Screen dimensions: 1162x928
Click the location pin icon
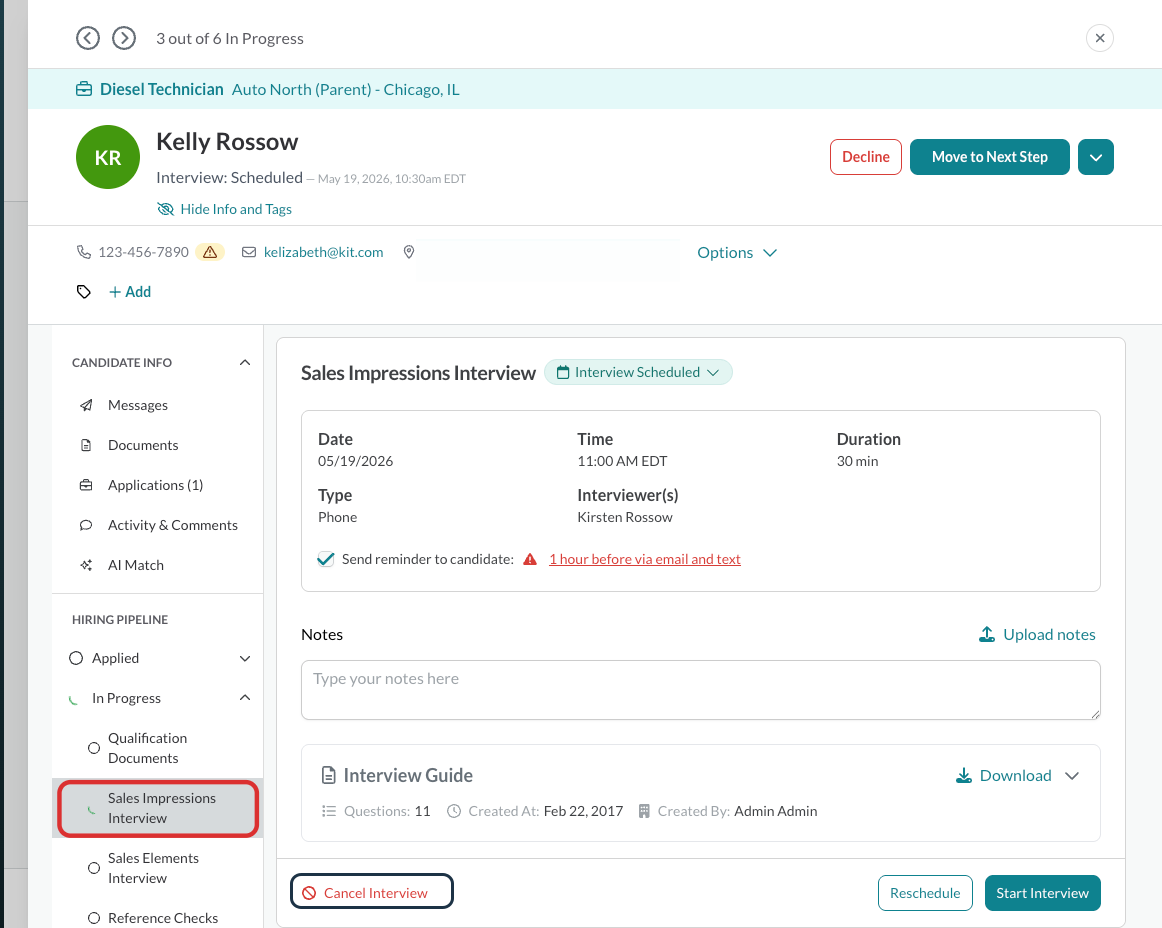408,252
